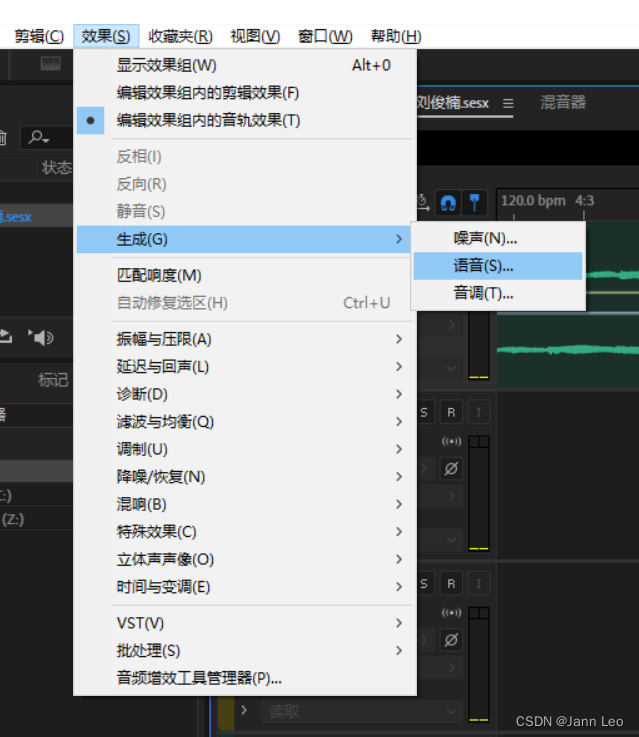Expand the 诊断(D) submenu
The height and width of the screenshot is (737, 639).
(245, 394)
